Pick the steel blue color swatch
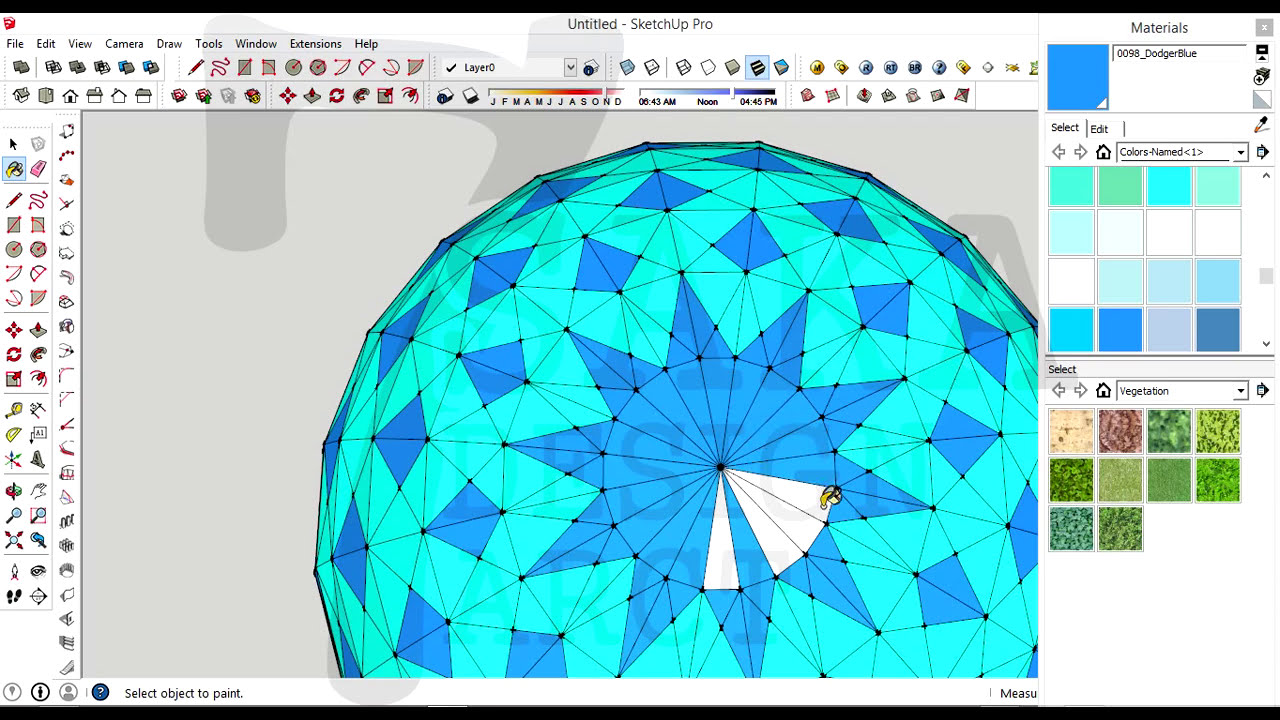 1218,330
